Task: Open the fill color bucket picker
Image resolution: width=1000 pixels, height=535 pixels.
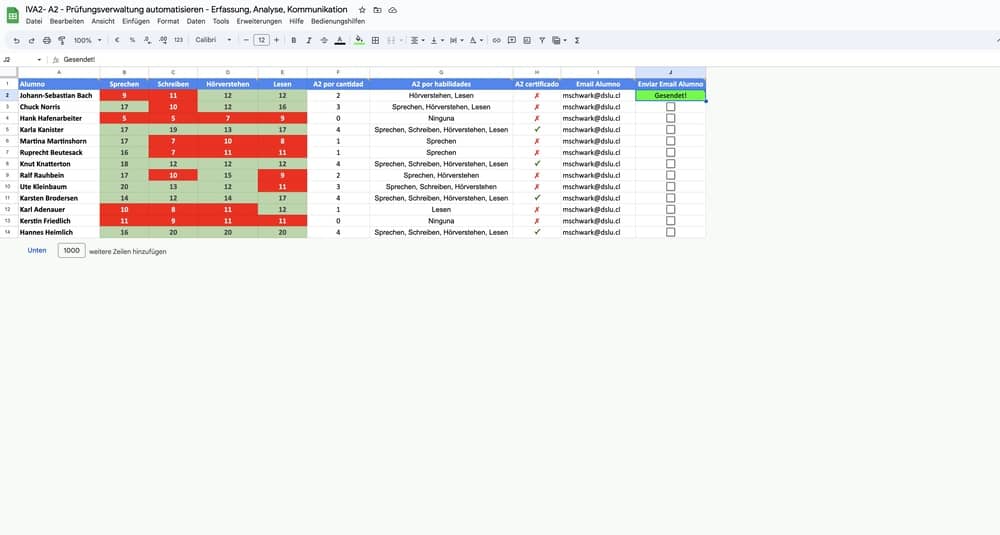Action: (359, 40)
